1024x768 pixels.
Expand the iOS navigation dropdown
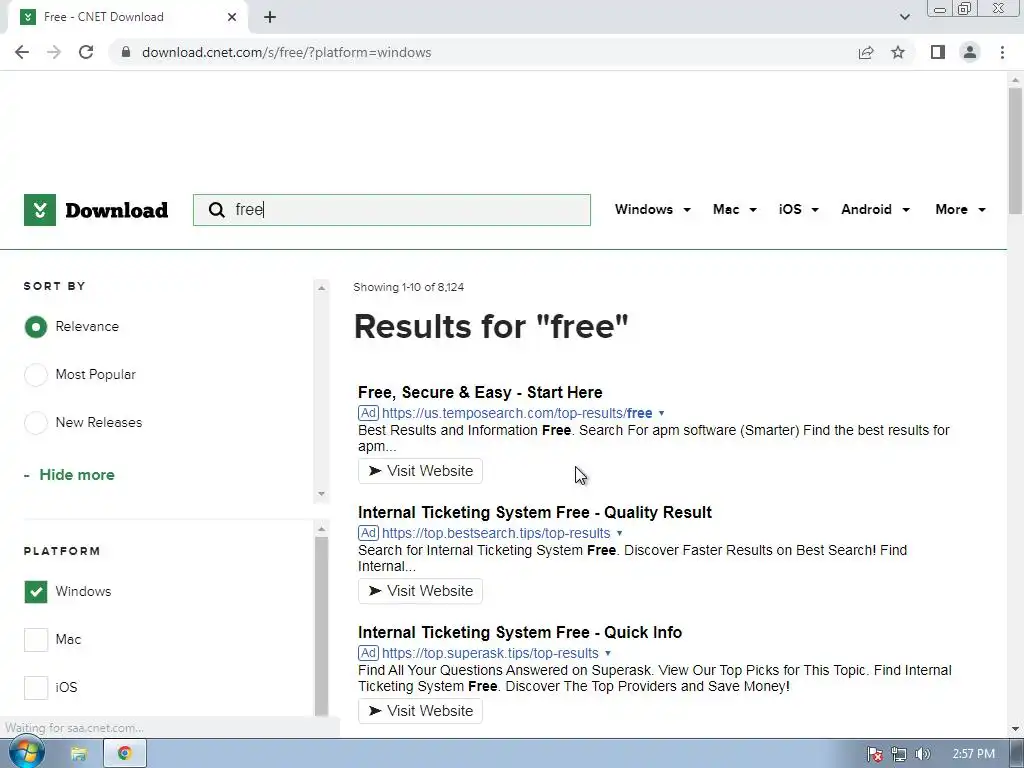[799, 210]
